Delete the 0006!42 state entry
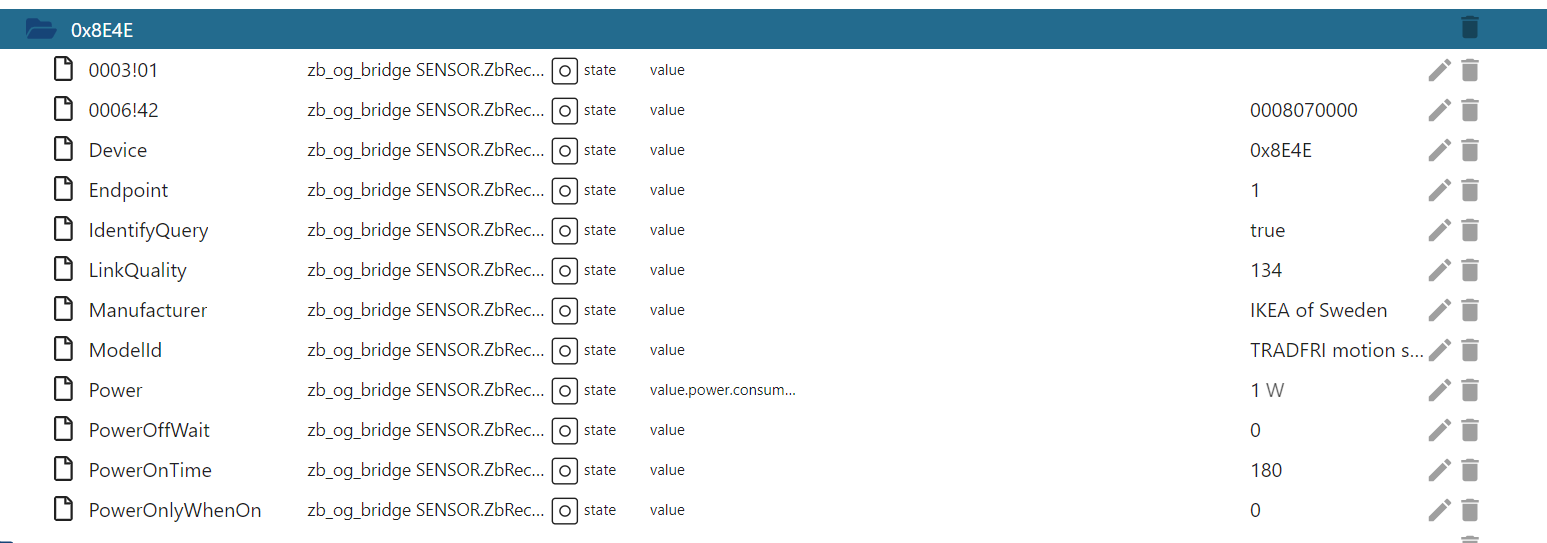The height and width of the screenshot is (543, 1547). click(1469, 110)
